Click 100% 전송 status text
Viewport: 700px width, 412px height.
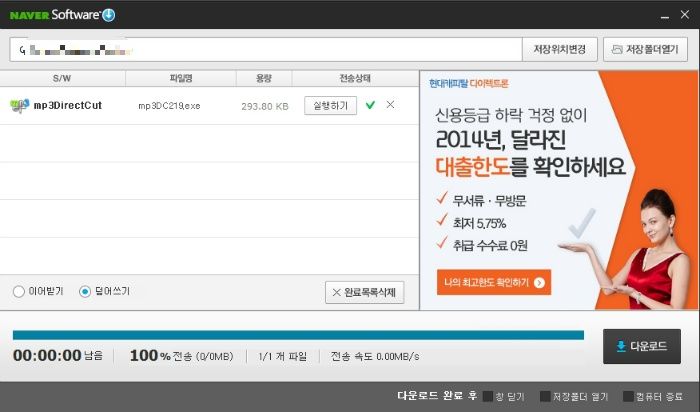click(x=181, y=356)
